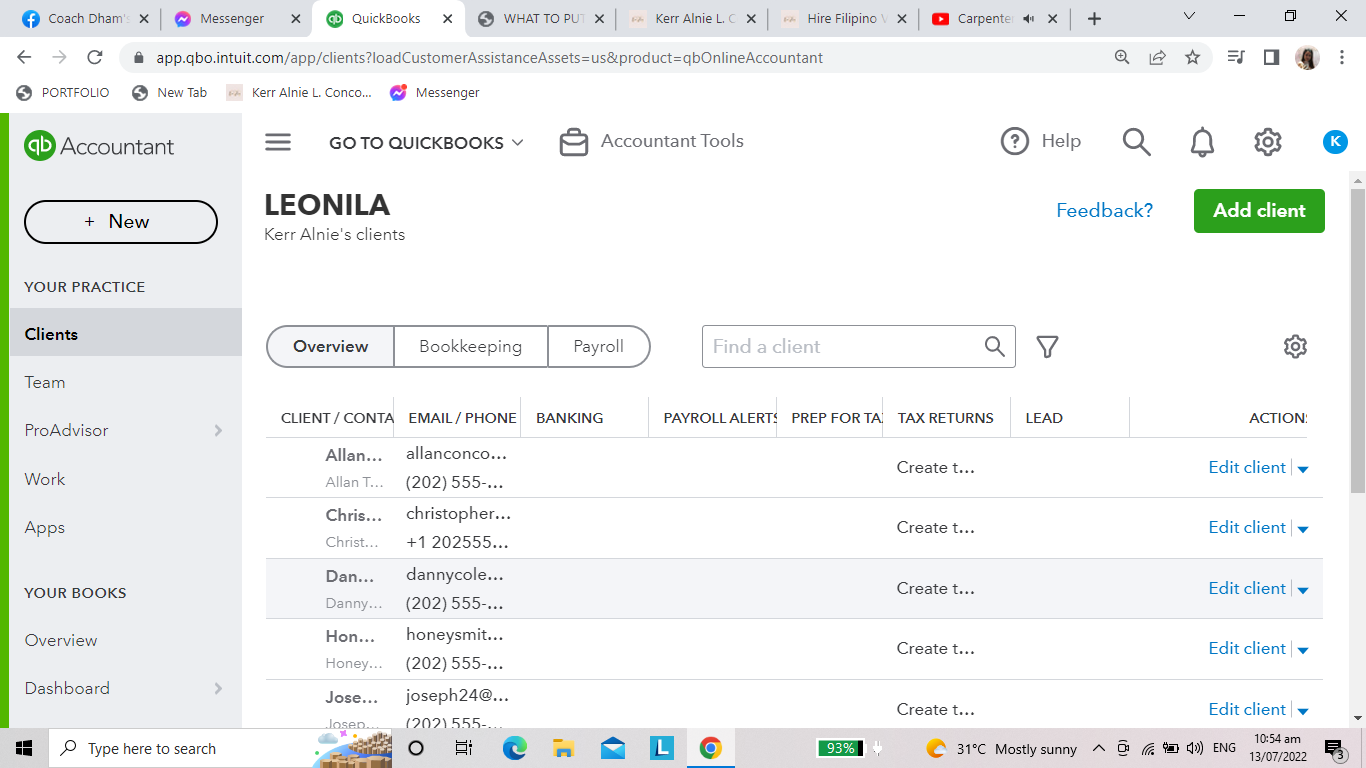Click the Add client button
1366x768 pixels.
click(x=1259, y=211)
